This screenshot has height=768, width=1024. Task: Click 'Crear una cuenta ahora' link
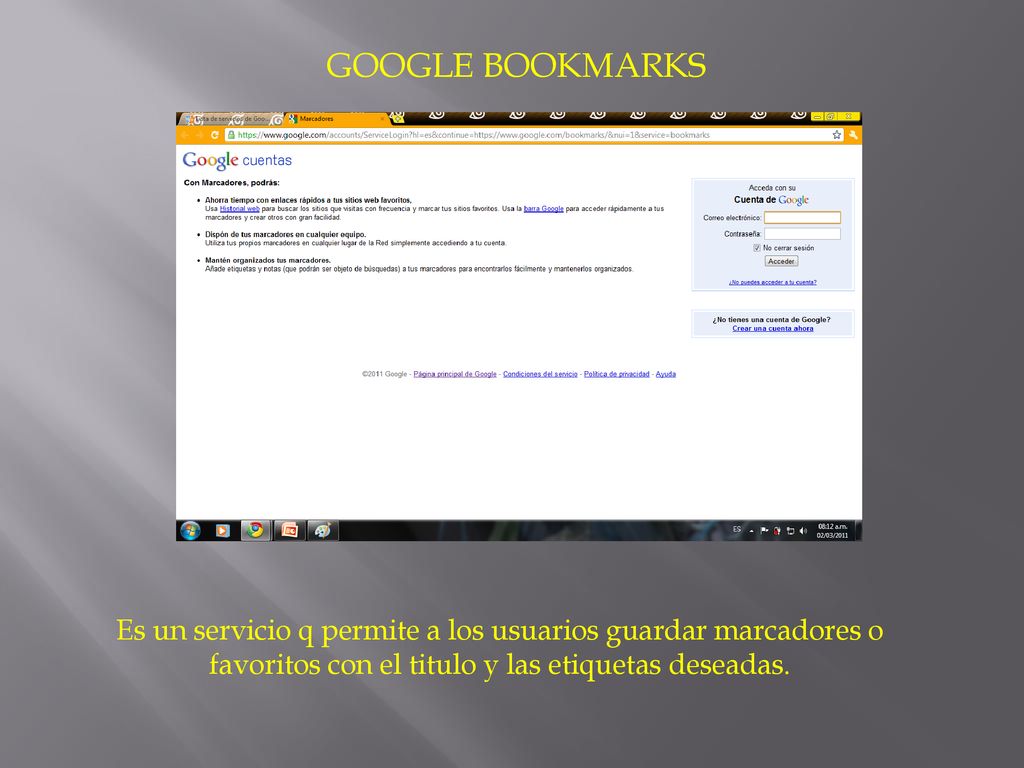(773, 328)
